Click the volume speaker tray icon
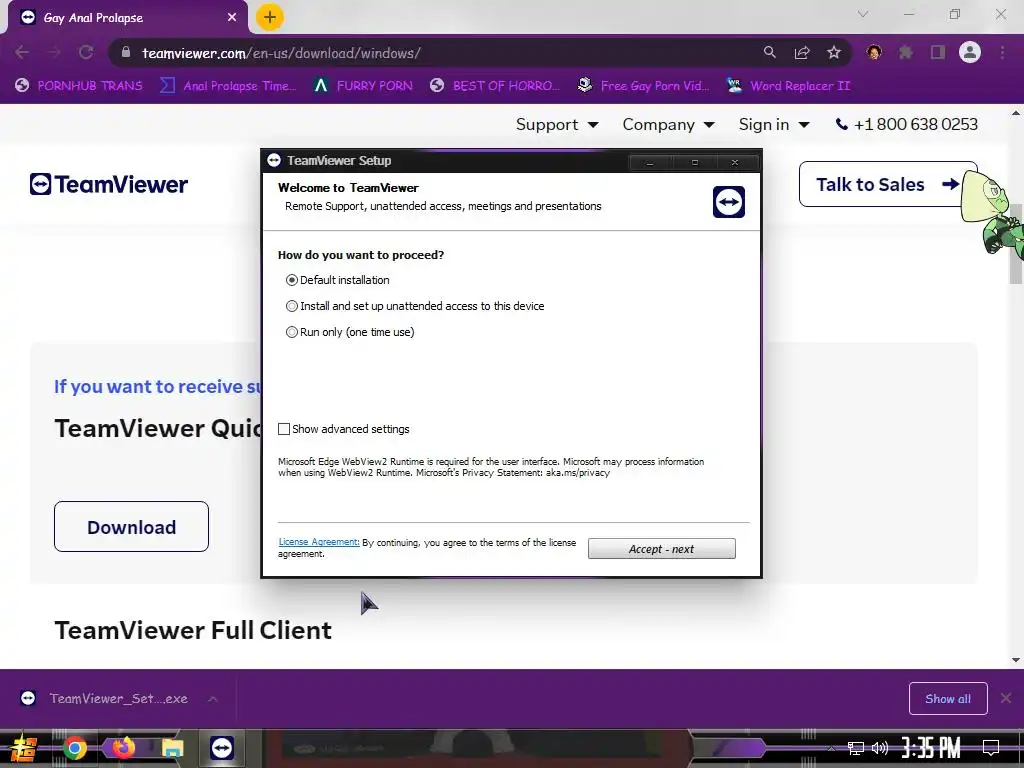This screenshot has height=768, width=1024. (x=880, y=748)
